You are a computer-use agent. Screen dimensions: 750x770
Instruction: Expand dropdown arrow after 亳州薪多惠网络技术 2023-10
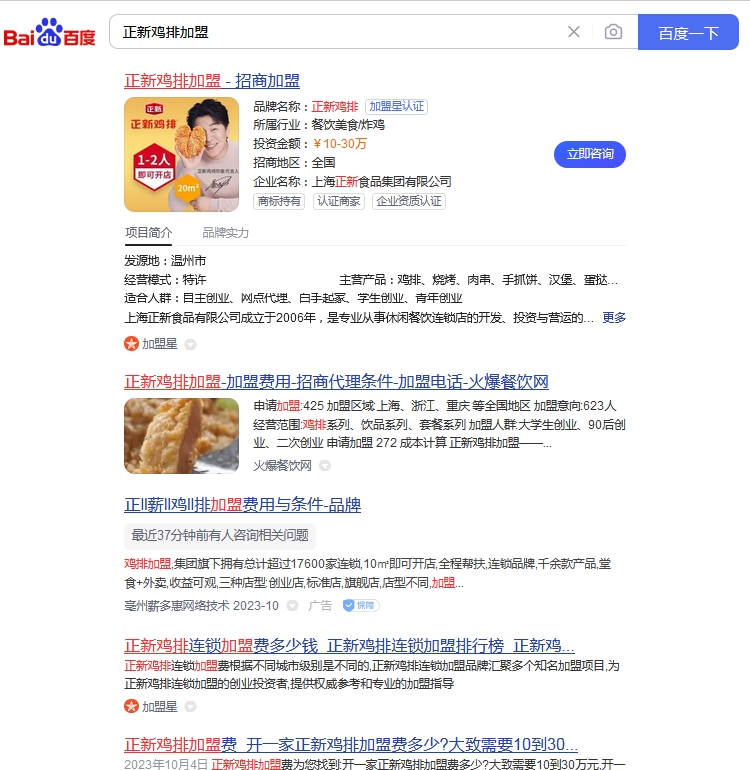(292, 605)
